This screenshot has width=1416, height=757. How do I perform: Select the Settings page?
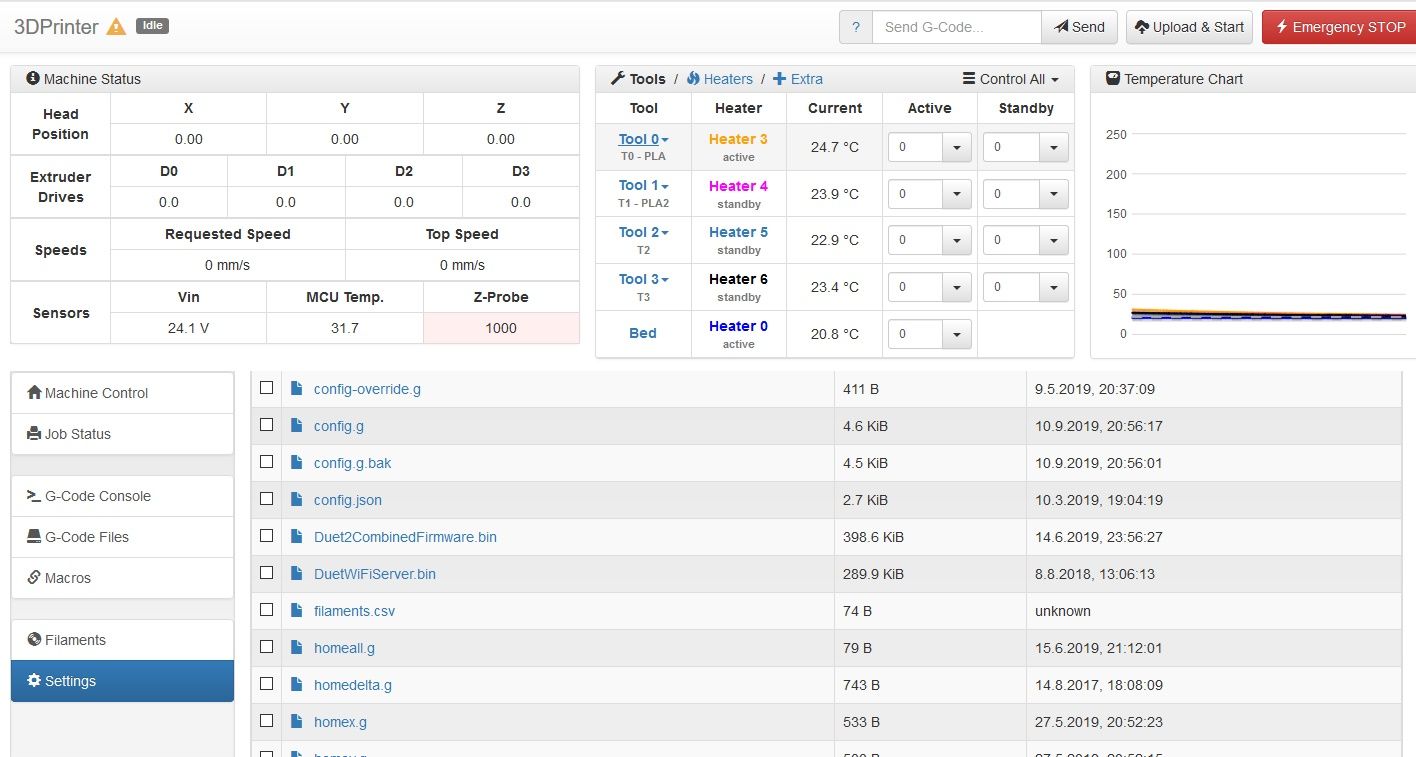122,681
